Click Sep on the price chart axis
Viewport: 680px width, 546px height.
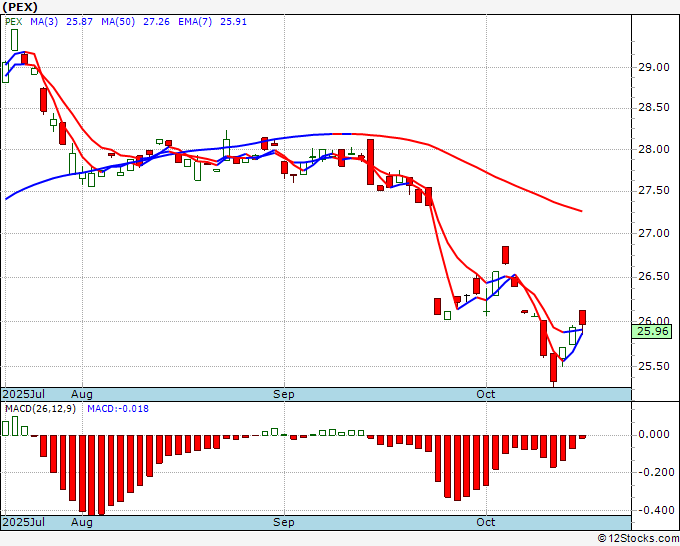click(x=284, y=394)
